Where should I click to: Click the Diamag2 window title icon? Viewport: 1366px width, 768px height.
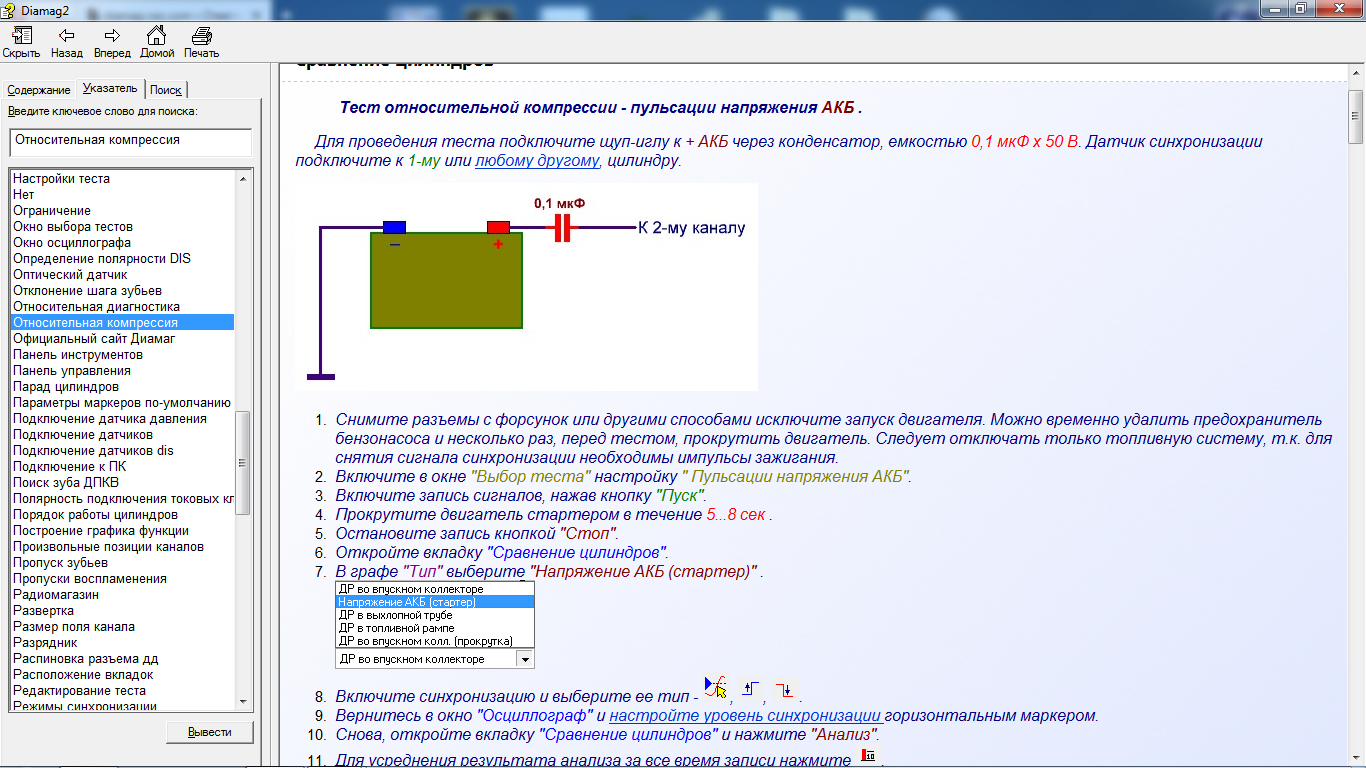(x=11, y=9)
